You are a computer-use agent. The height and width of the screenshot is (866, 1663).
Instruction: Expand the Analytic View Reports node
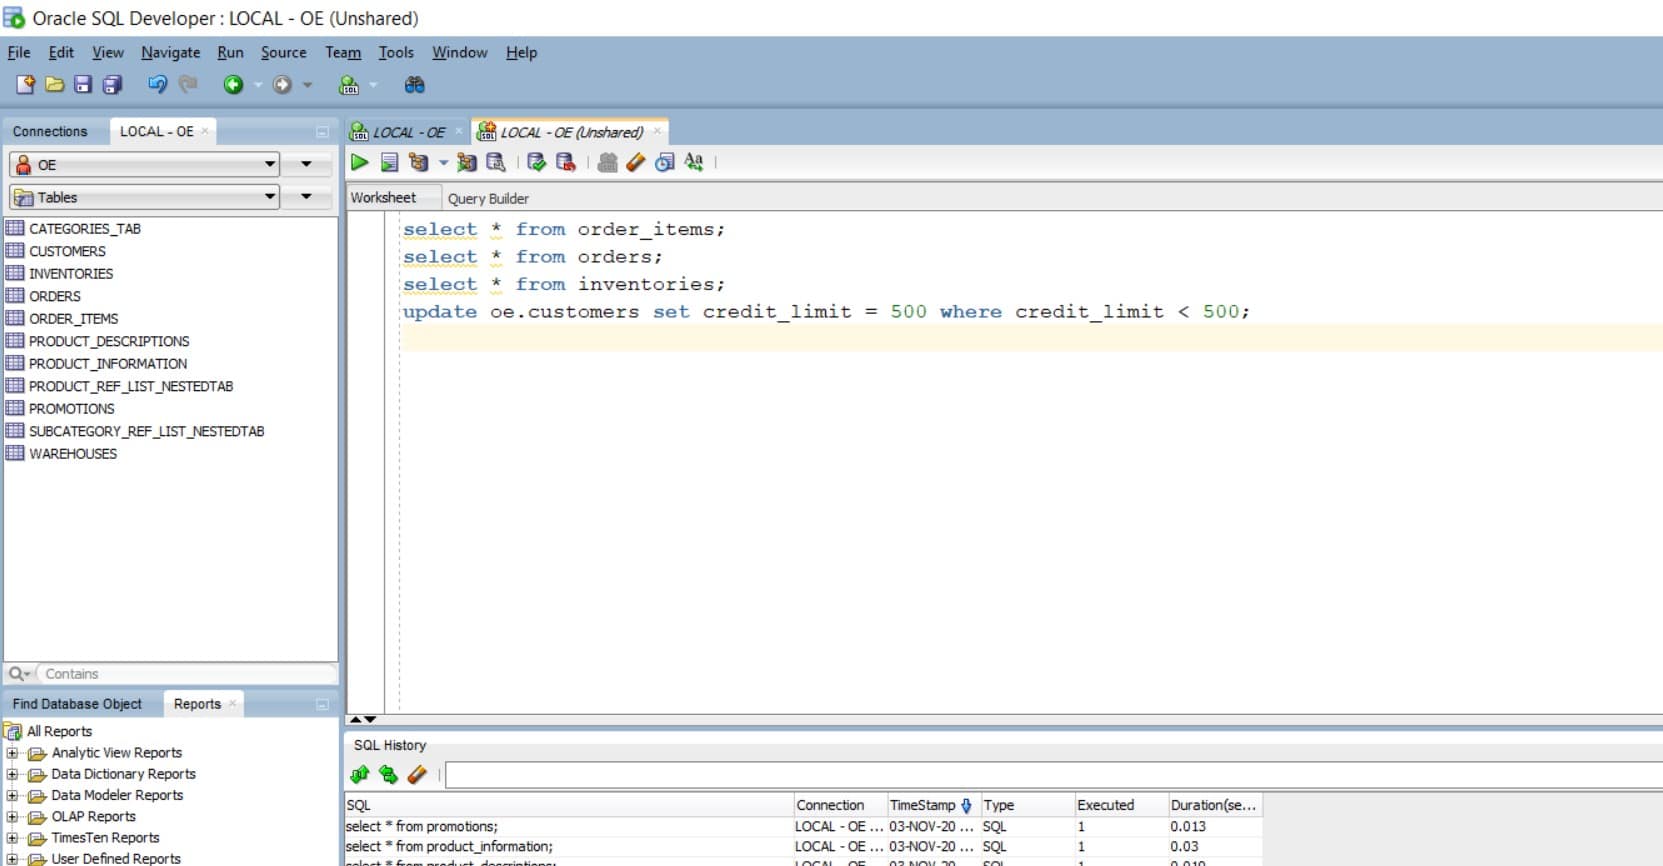[12, 753]
